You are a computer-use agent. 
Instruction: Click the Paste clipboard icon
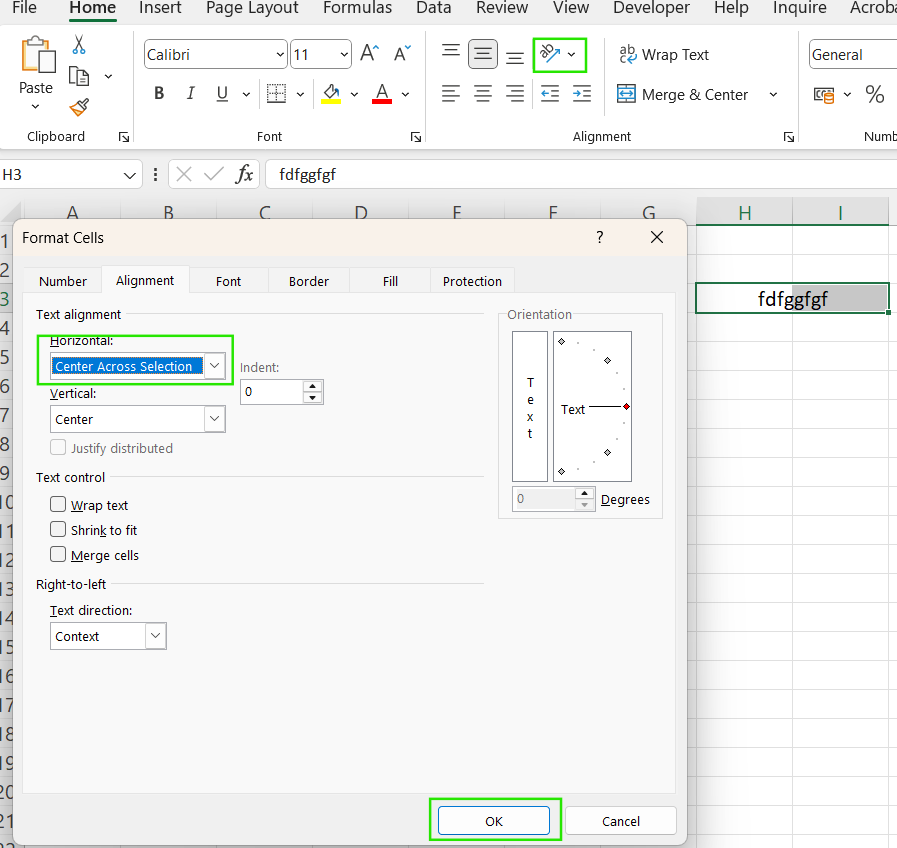click(x=38, y=55)
